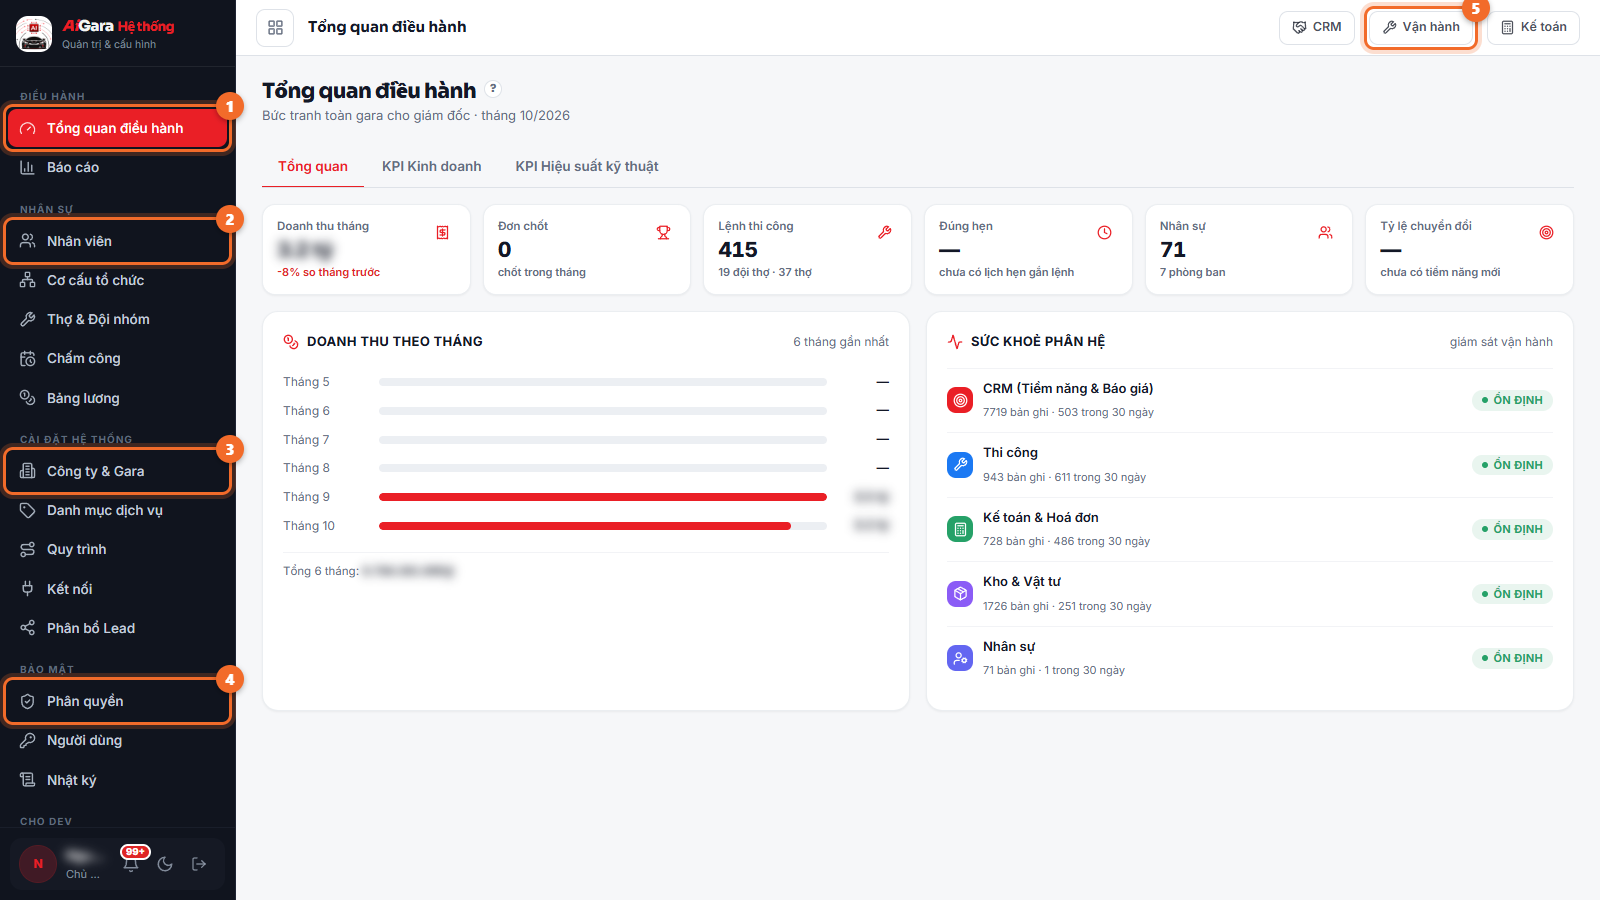Viewport: 1600px width, 900px height.
Task: Open Cơ cấu tổ chức page
Action: coord(118,280)
